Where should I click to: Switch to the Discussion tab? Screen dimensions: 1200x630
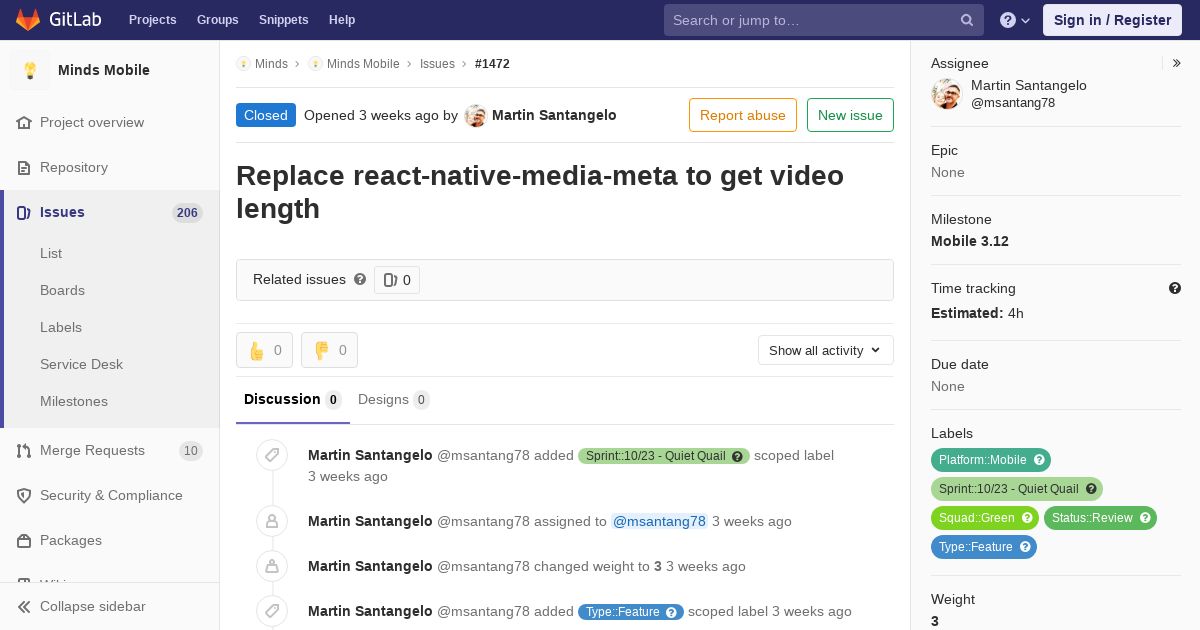point(293,400)
